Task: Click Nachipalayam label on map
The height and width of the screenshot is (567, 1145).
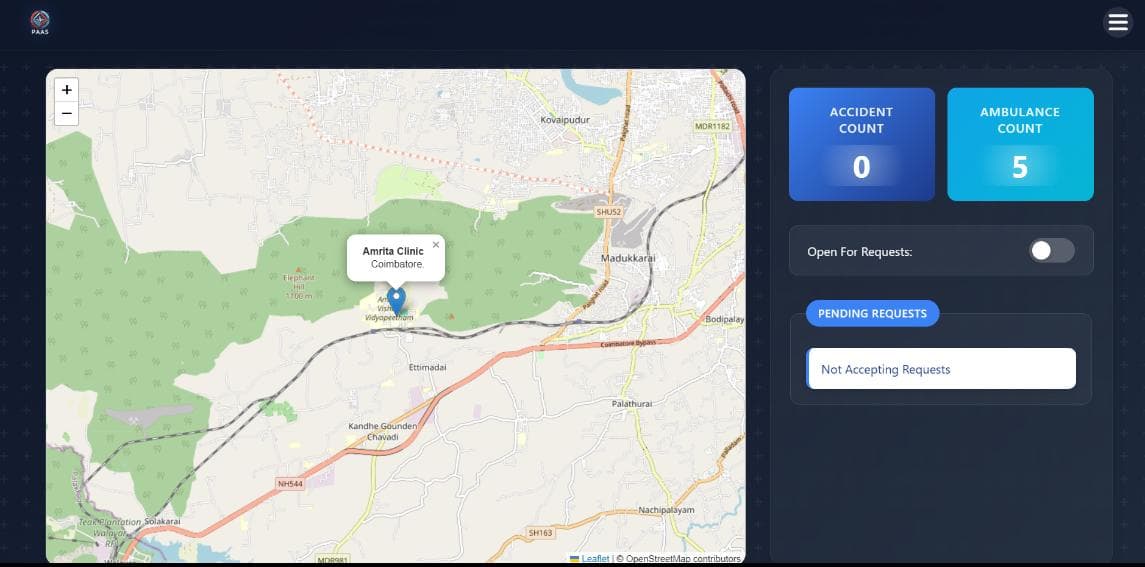Action: tap(667, 510)
